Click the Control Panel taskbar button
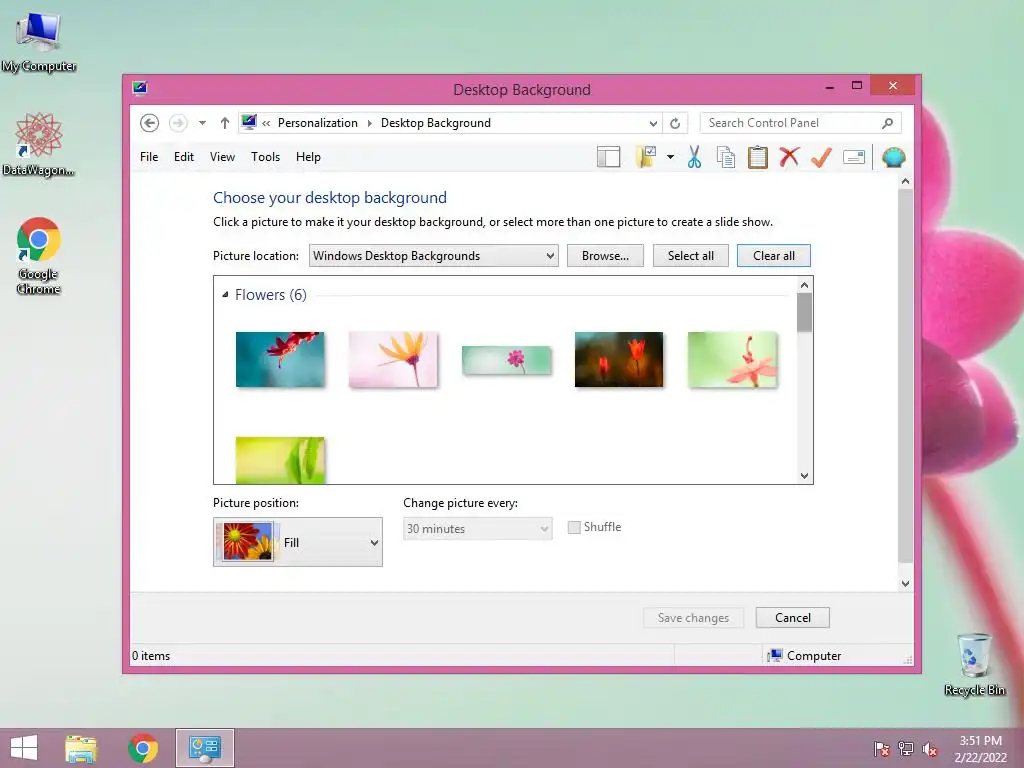The image size is (1024, 768). tap(204, 748)
